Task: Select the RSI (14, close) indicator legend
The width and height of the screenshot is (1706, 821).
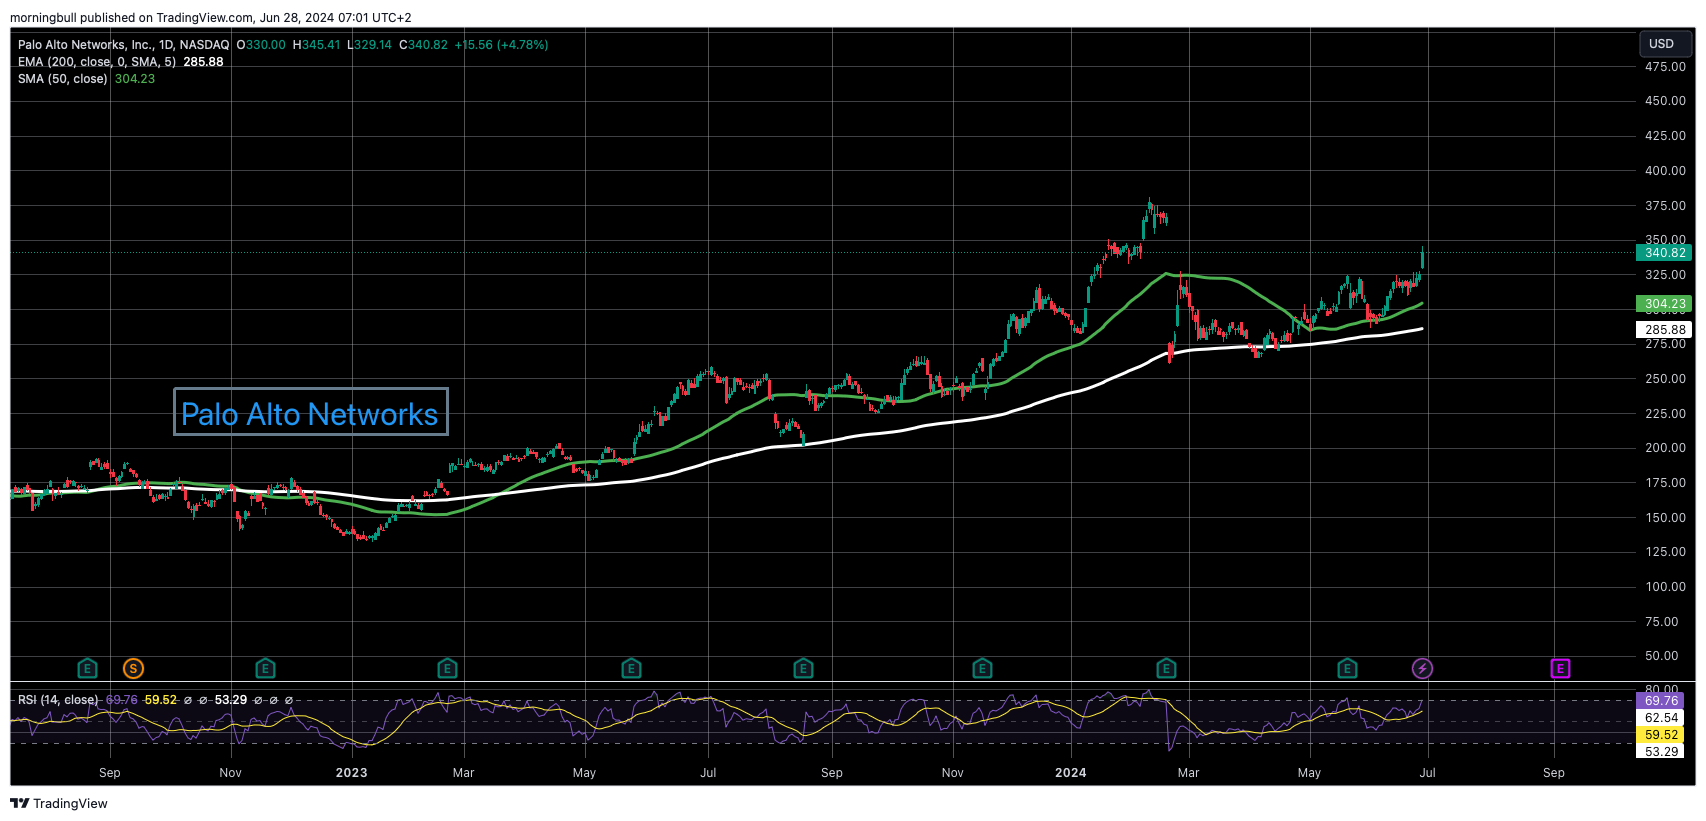Action: (x=58, y=700)
